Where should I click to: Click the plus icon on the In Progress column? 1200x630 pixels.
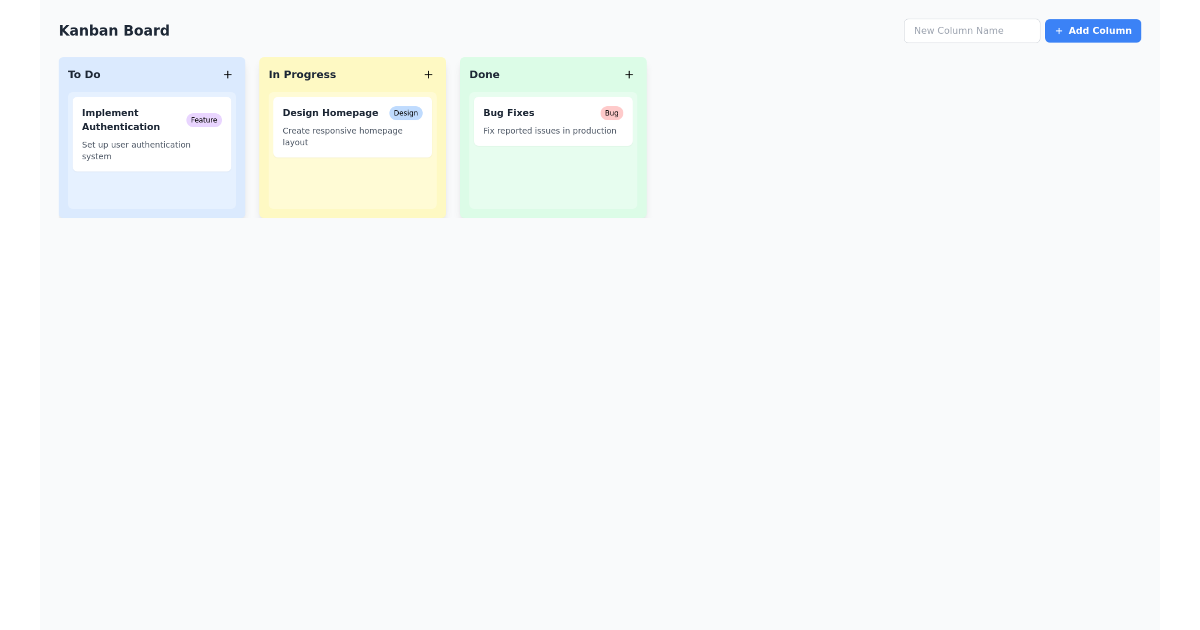(428, 74)
